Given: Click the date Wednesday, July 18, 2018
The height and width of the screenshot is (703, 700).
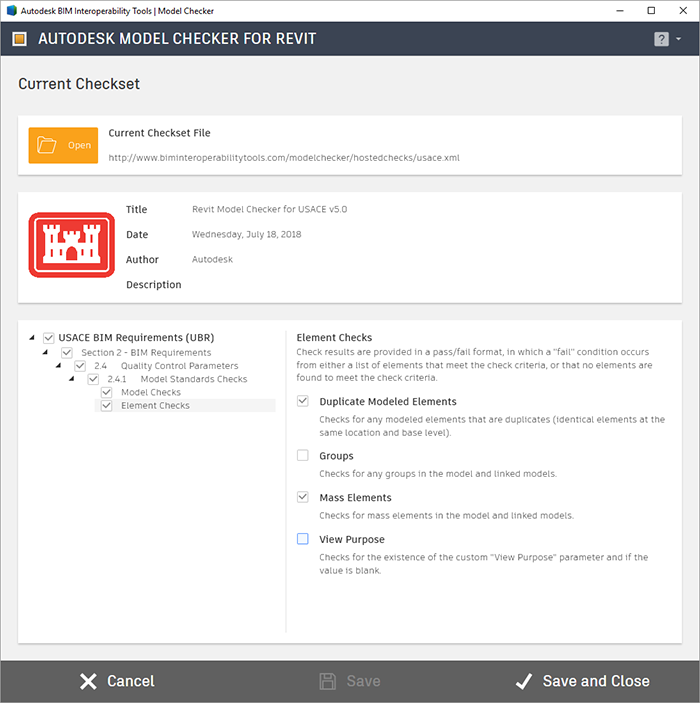Looking at the screenshot, I should [x=247, y=234].
